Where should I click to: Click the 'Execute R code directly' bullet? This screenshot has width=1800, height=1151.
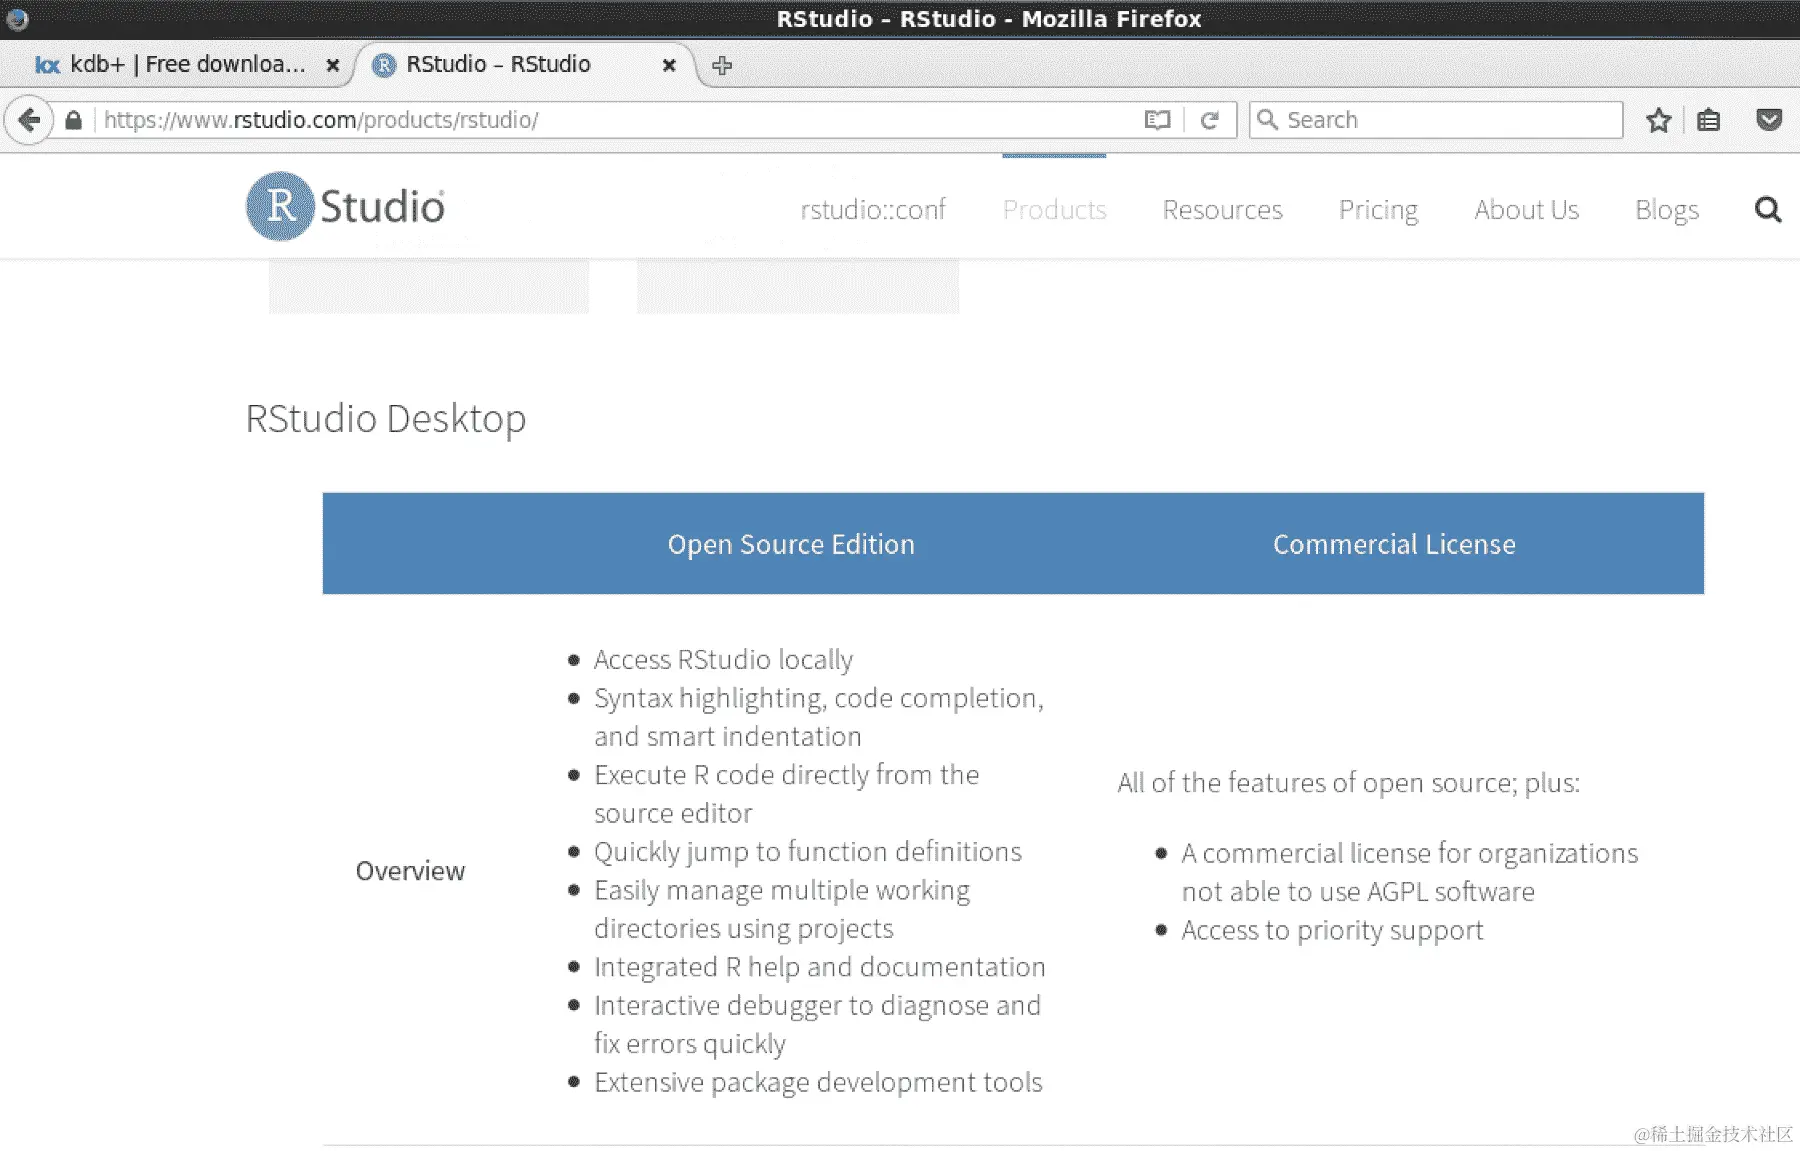tap(786, 794)
